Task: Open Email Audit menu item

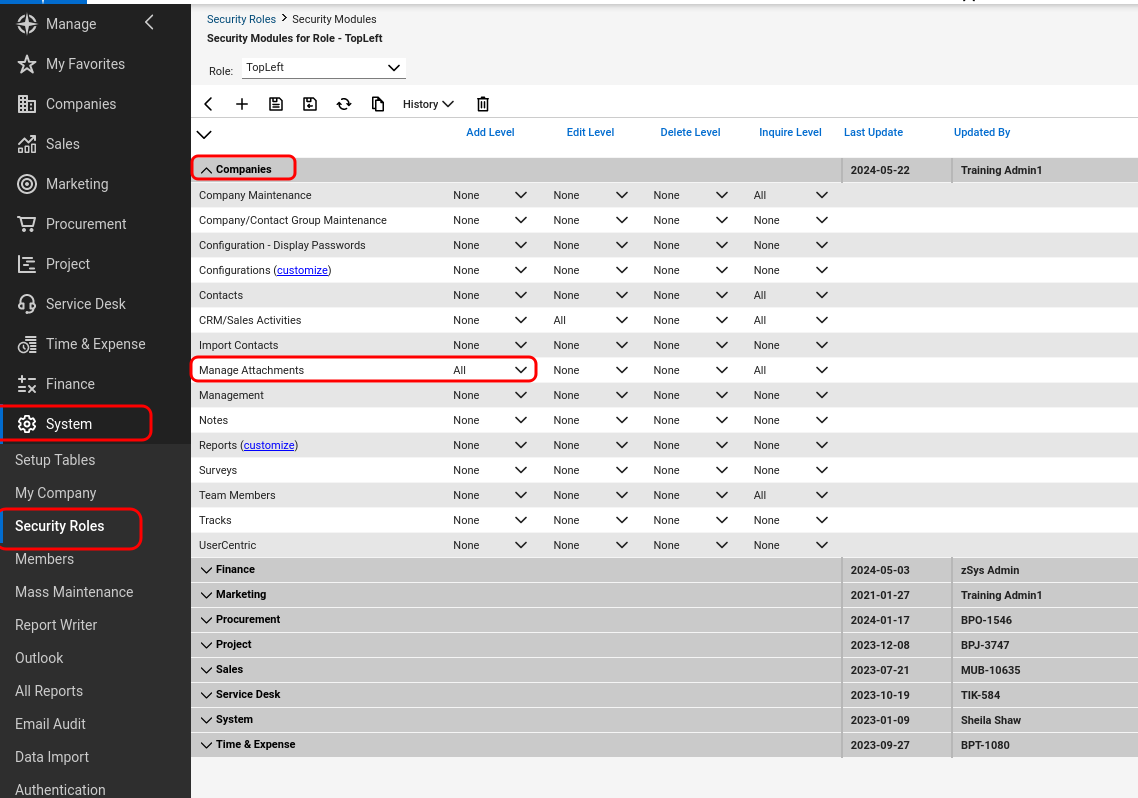Action: 50,724
